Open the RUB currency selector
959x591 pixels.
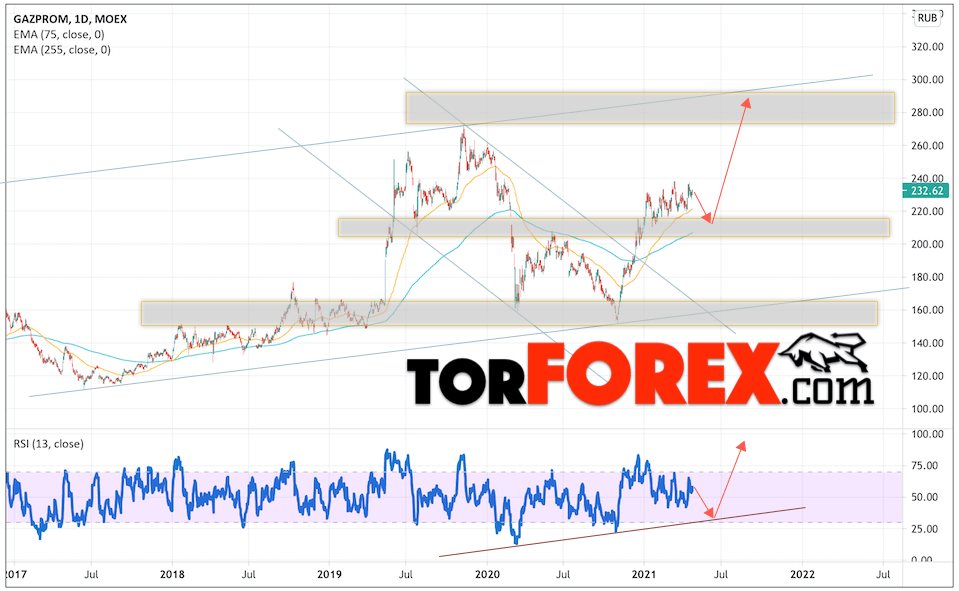click(x=927, y=18)
